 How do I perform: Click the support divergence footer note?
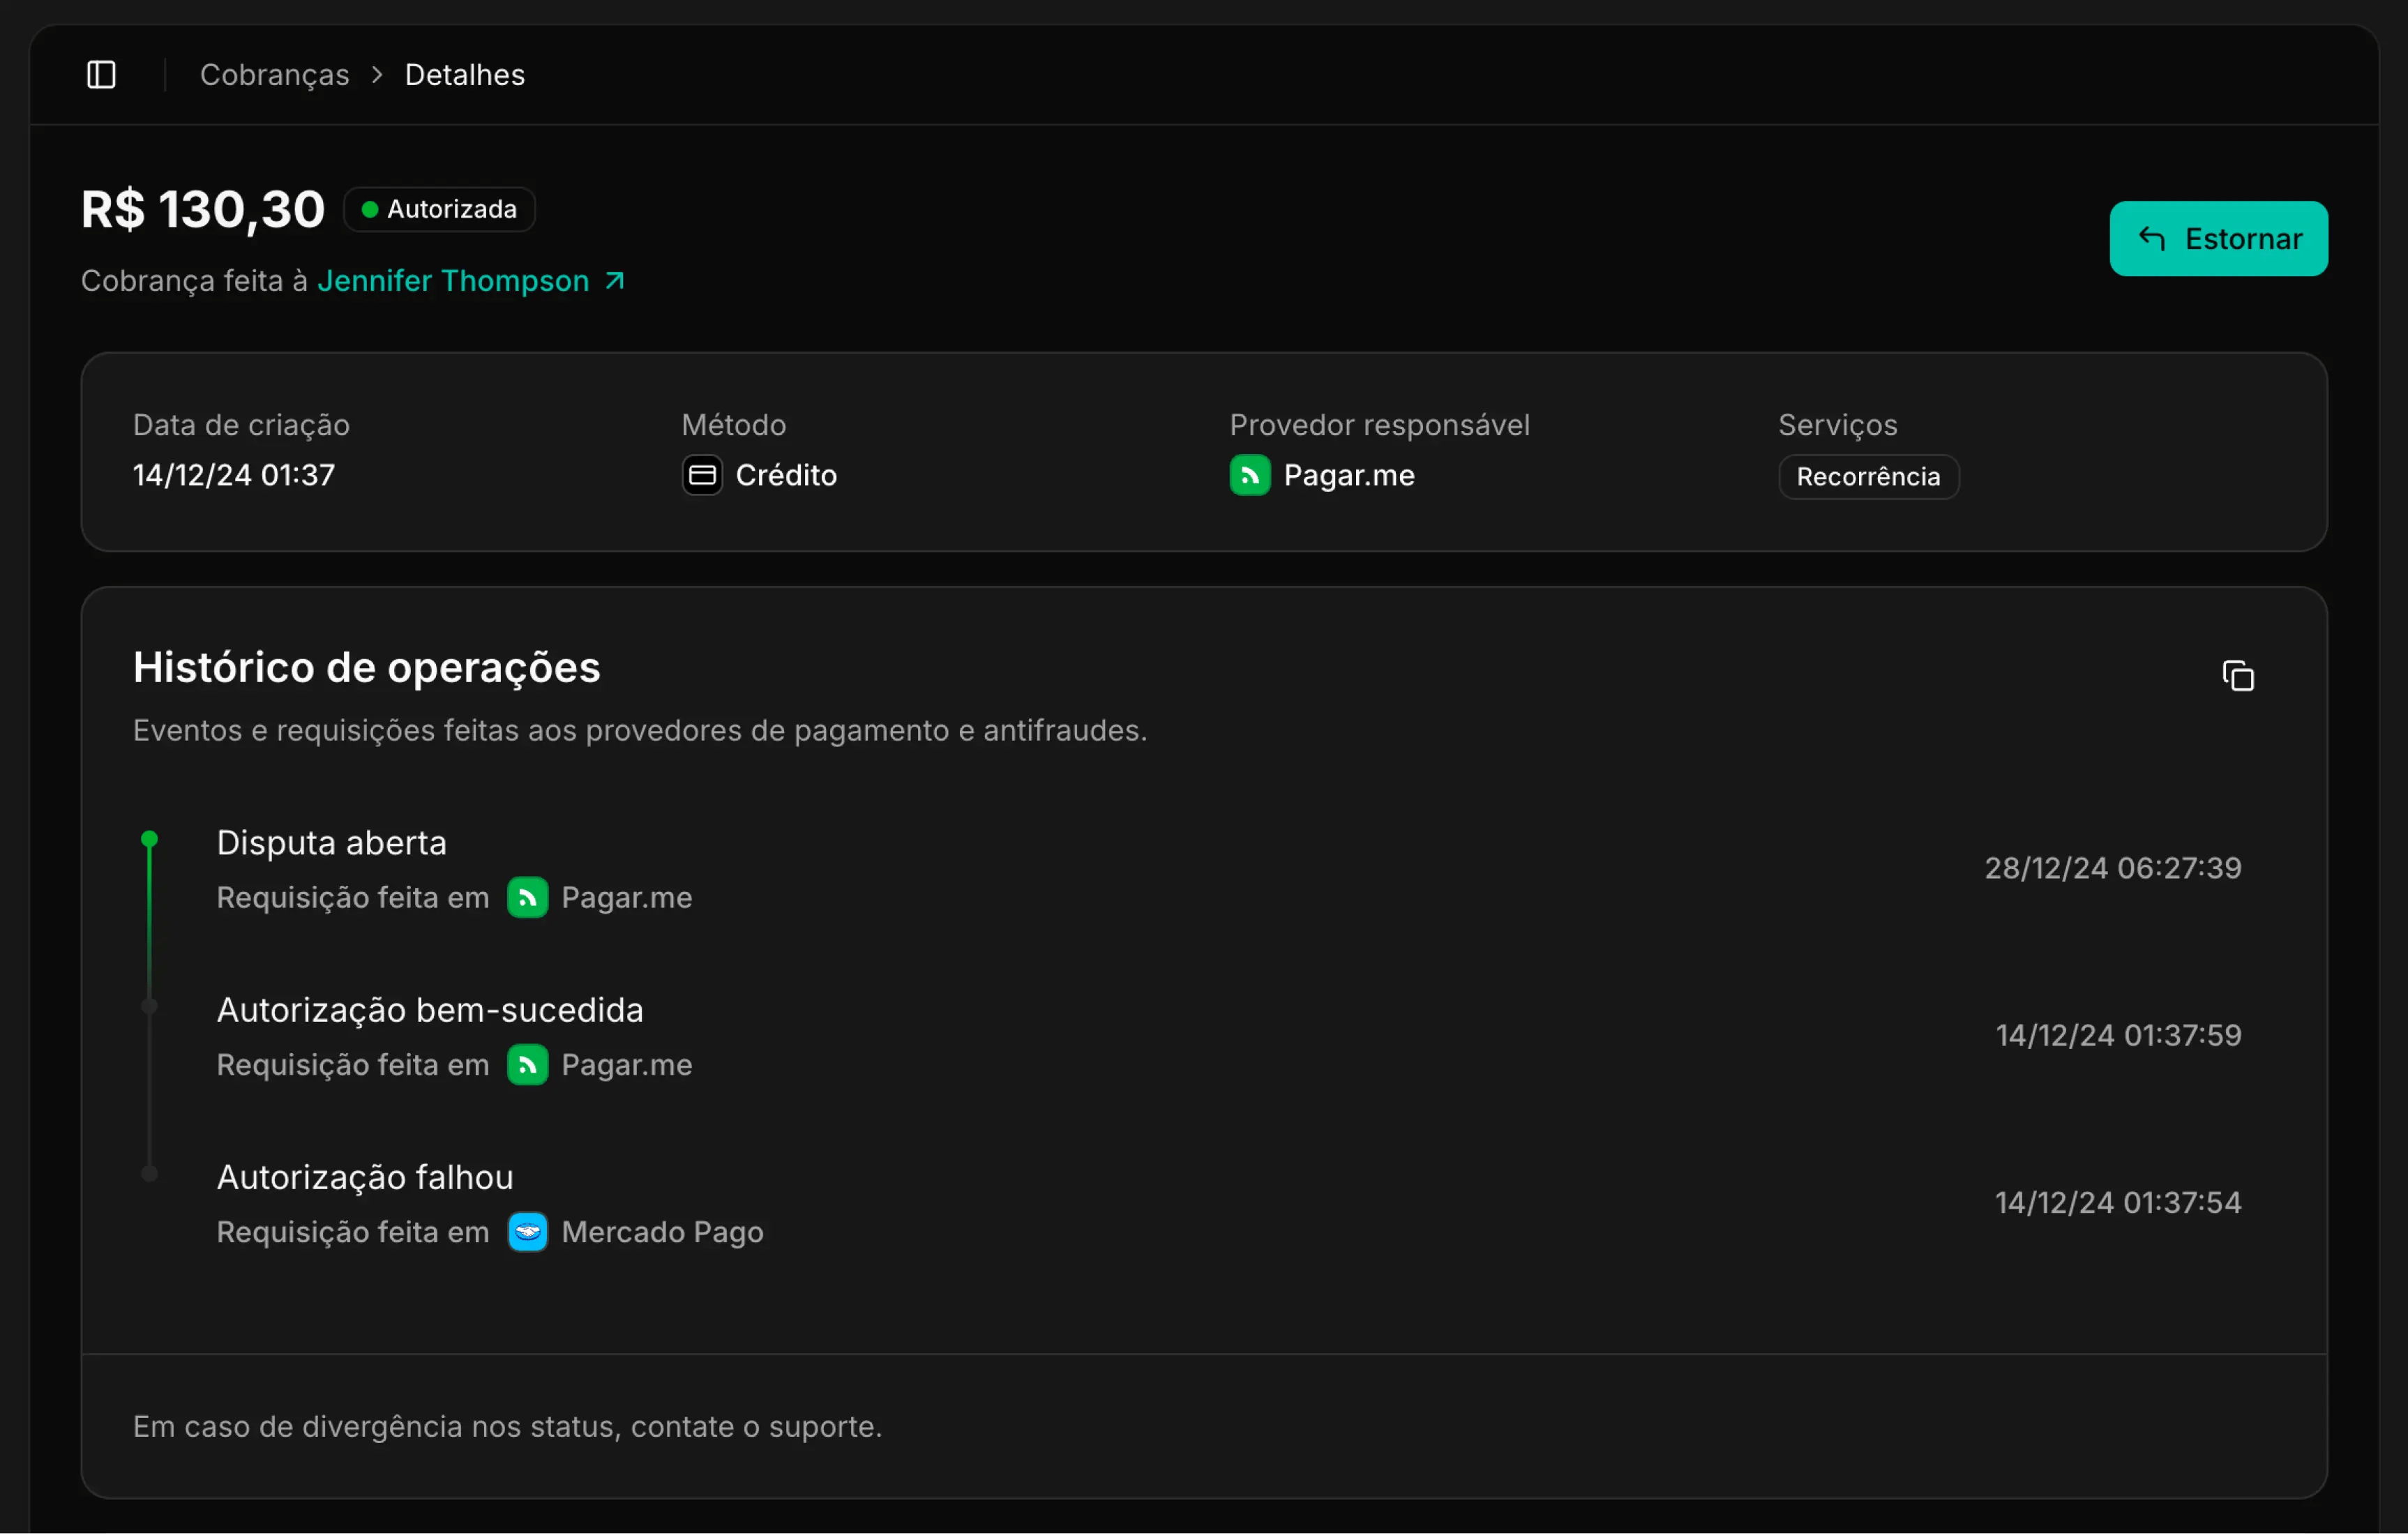click(508, 1427)
